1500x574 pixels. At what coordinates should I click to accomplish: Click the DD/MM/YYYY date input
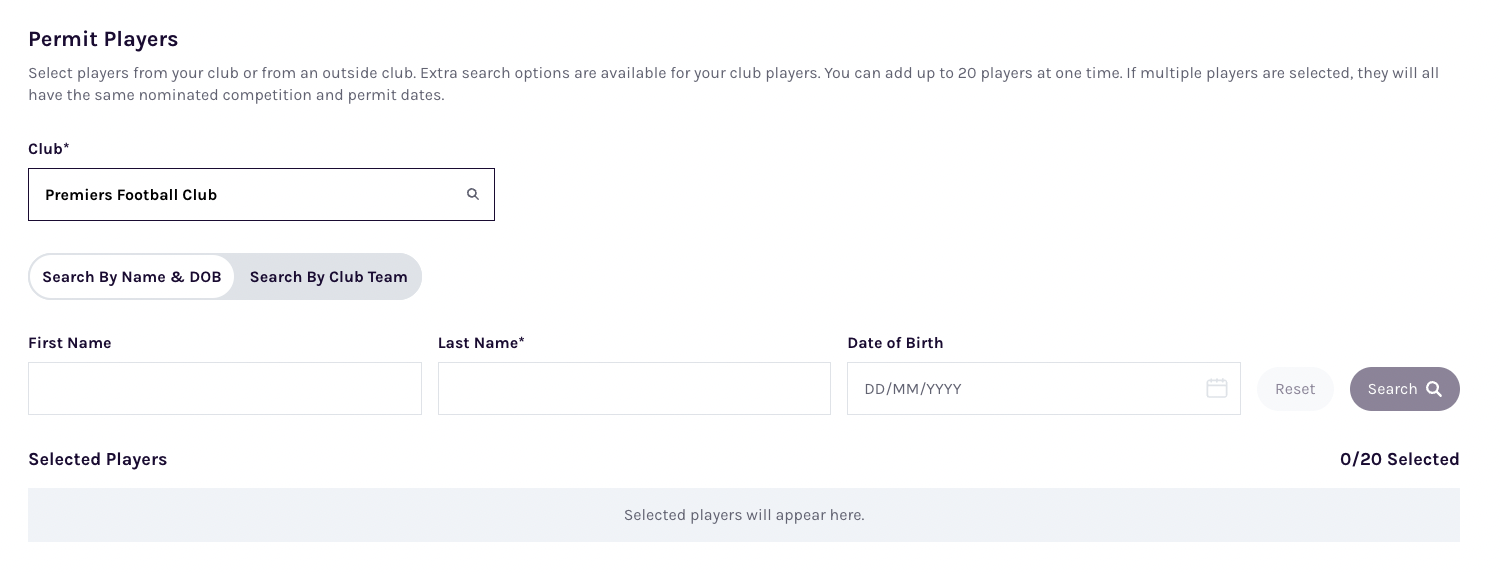pos(1020,389)
